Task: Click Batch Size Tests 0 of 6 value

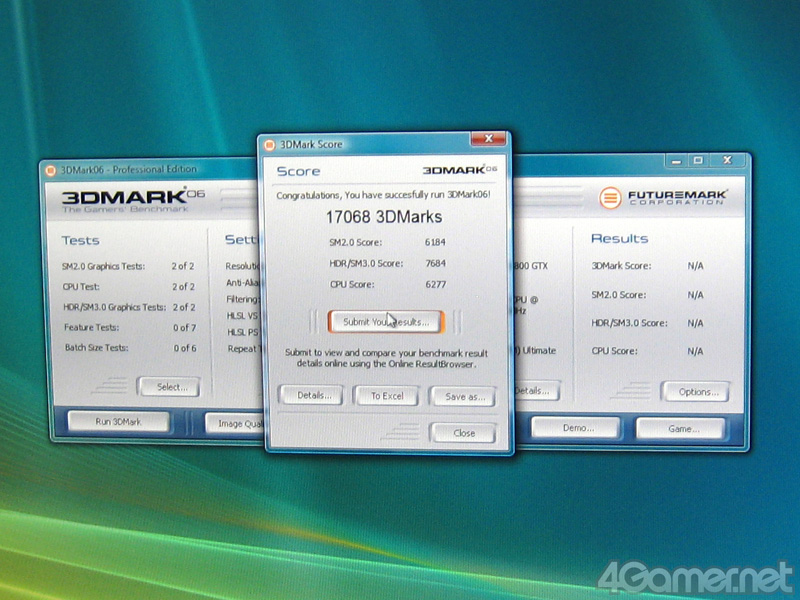Action: (185, 348)
